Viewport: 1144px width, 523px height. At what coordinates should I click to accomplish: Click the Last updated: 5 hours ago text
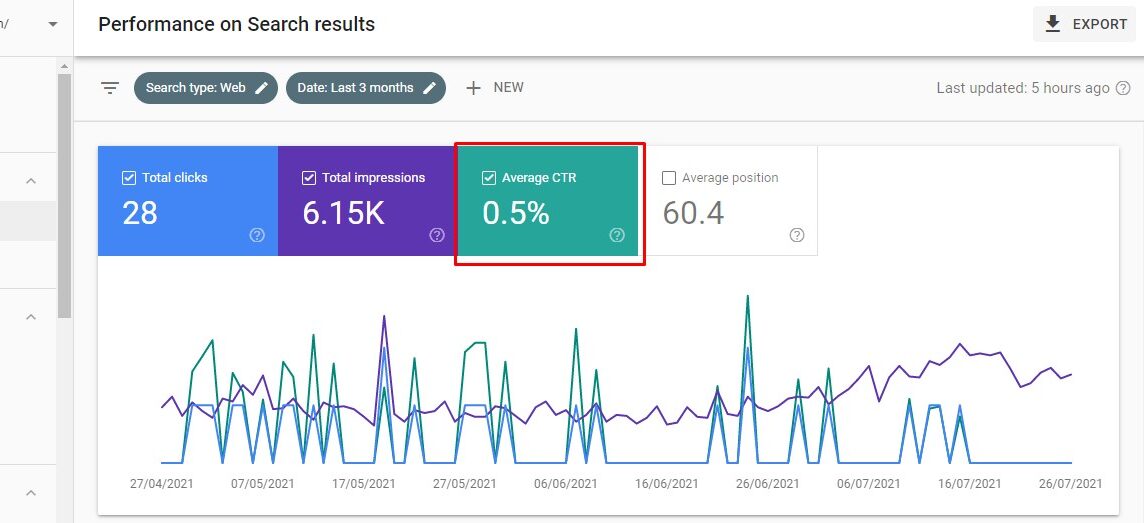pos(1023,88)
